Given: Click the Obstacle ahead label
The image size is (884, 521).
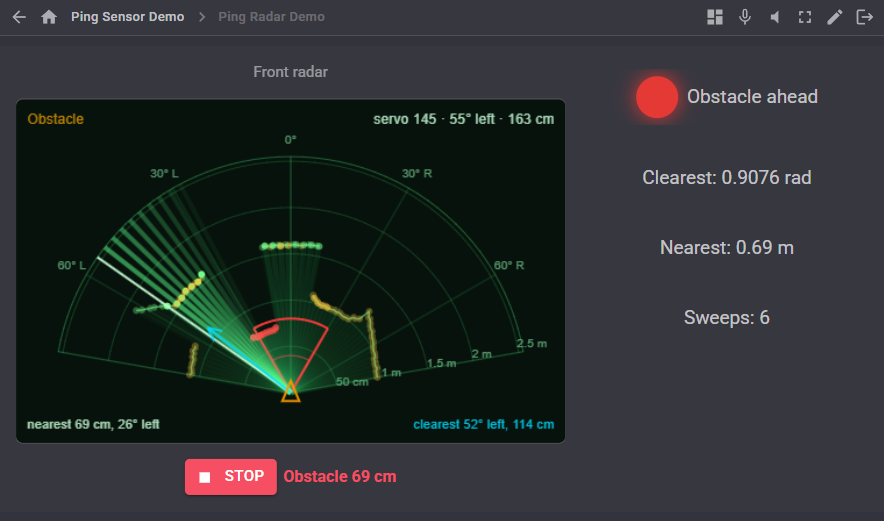Looking at the screenshot, I should (x=752, y=97).
